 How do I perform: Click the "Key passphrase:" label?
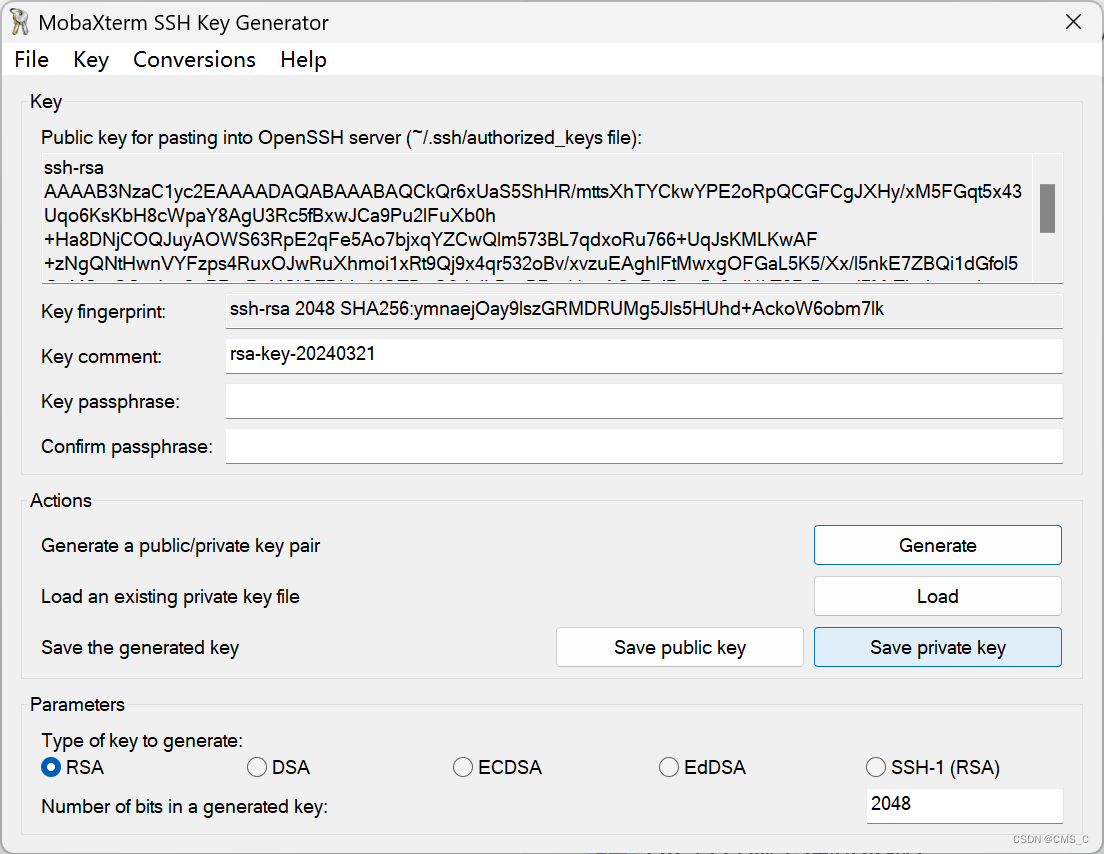tap(111, 401)
